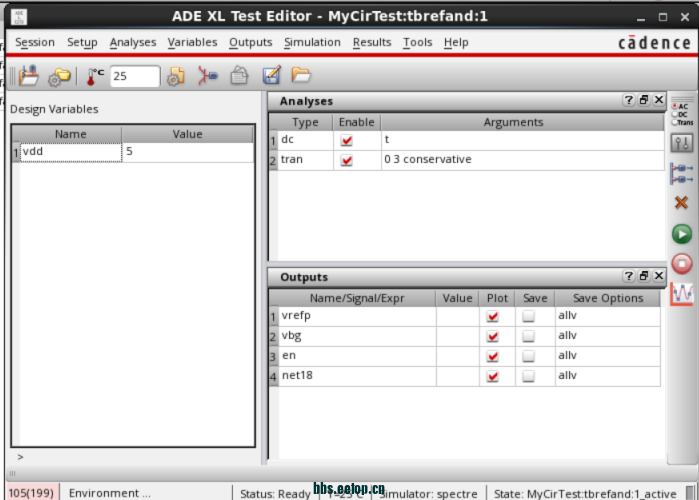
Task: Undock the Analyses panel
Action: point(644,100)
